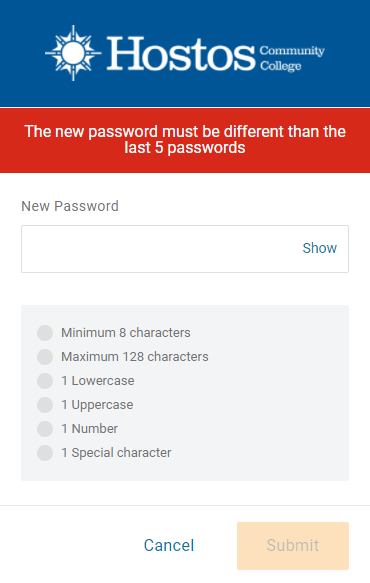This screenshot has width=370, height=583.
Task: Click the Hostos Community College wordmark
Action: [x=216, y=54]
